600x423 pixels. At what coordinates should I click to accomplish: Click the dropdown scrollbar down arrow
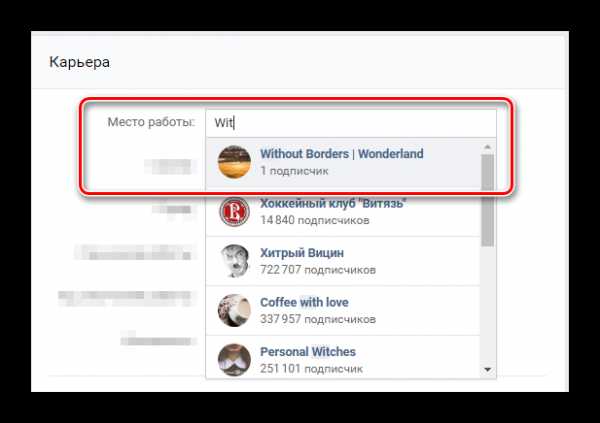488,369
